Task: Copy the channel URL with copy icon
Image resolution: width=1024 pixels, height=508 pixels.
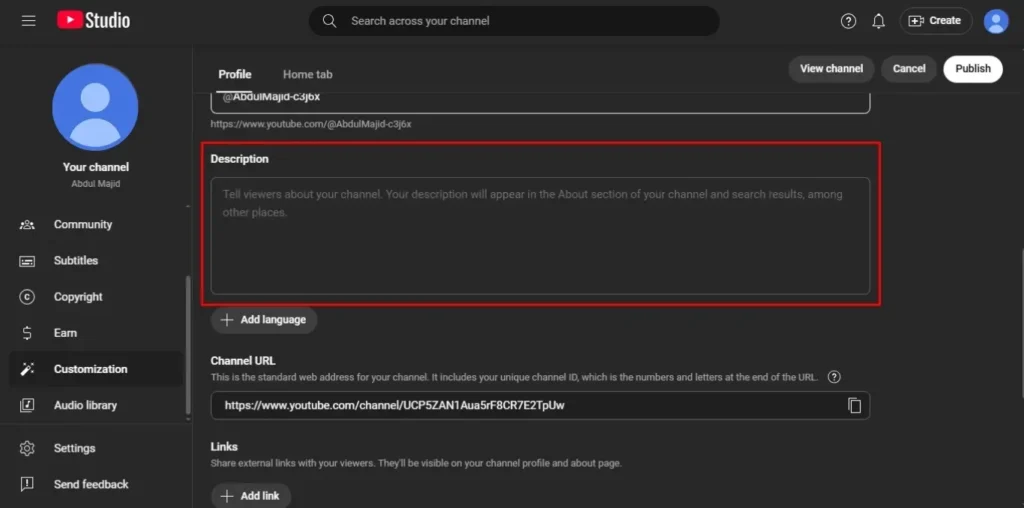Action: coord(854,405)
